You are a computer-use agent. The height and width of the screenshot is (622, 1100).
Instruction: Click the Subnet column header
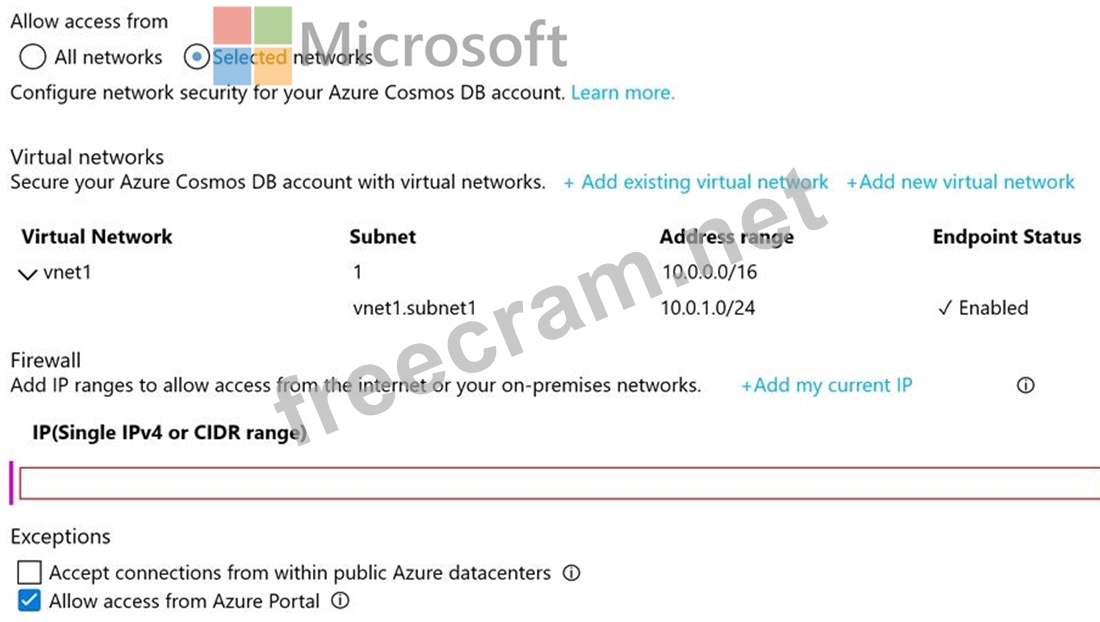pyautogui.click(x=382, y=237)
